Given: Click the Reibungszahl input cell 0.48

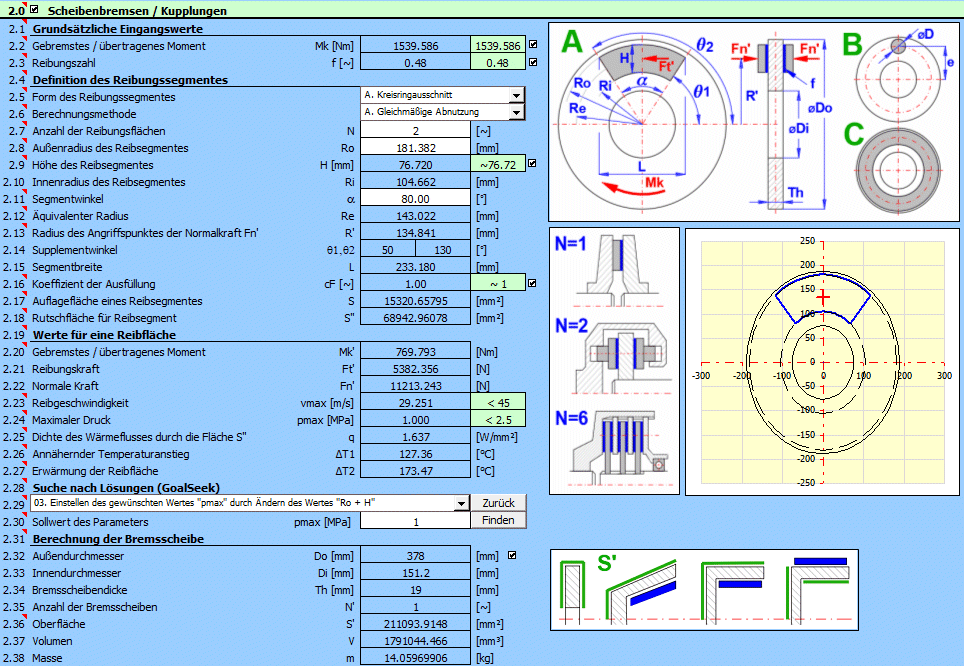Looking at the screenshot, I should click(x=416, y=63).
